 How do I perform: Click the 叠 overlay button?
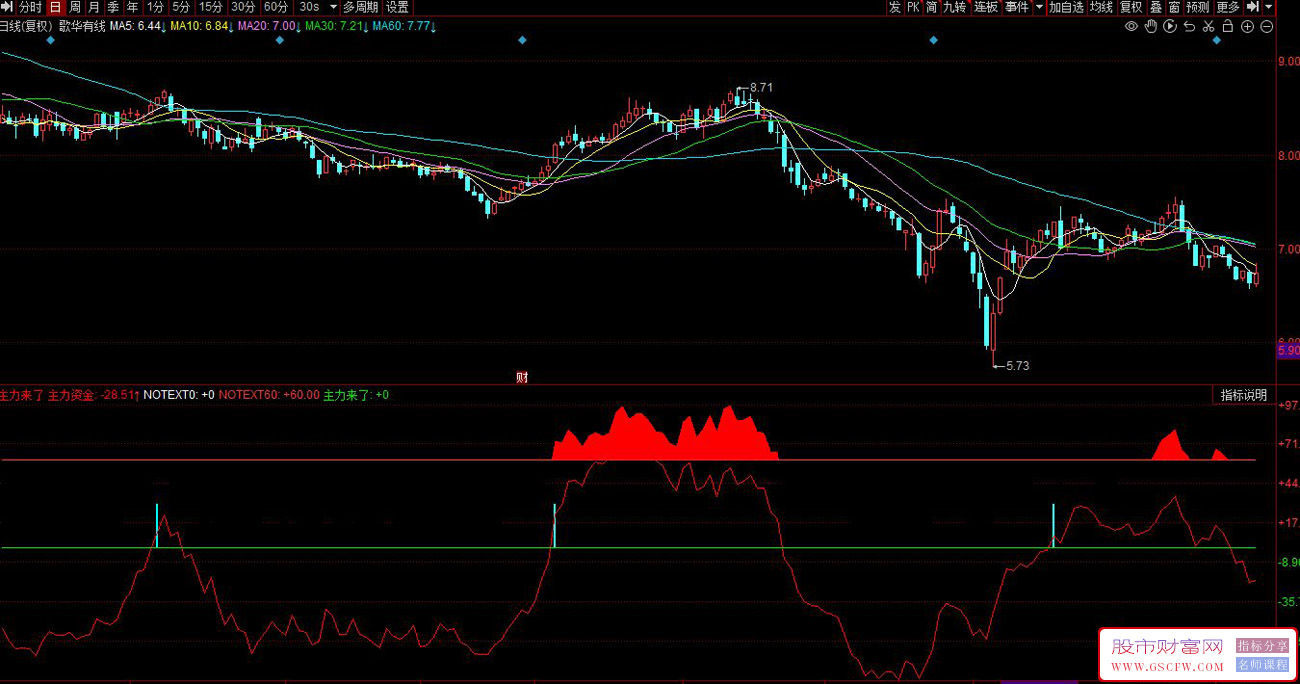(1156, 7)
